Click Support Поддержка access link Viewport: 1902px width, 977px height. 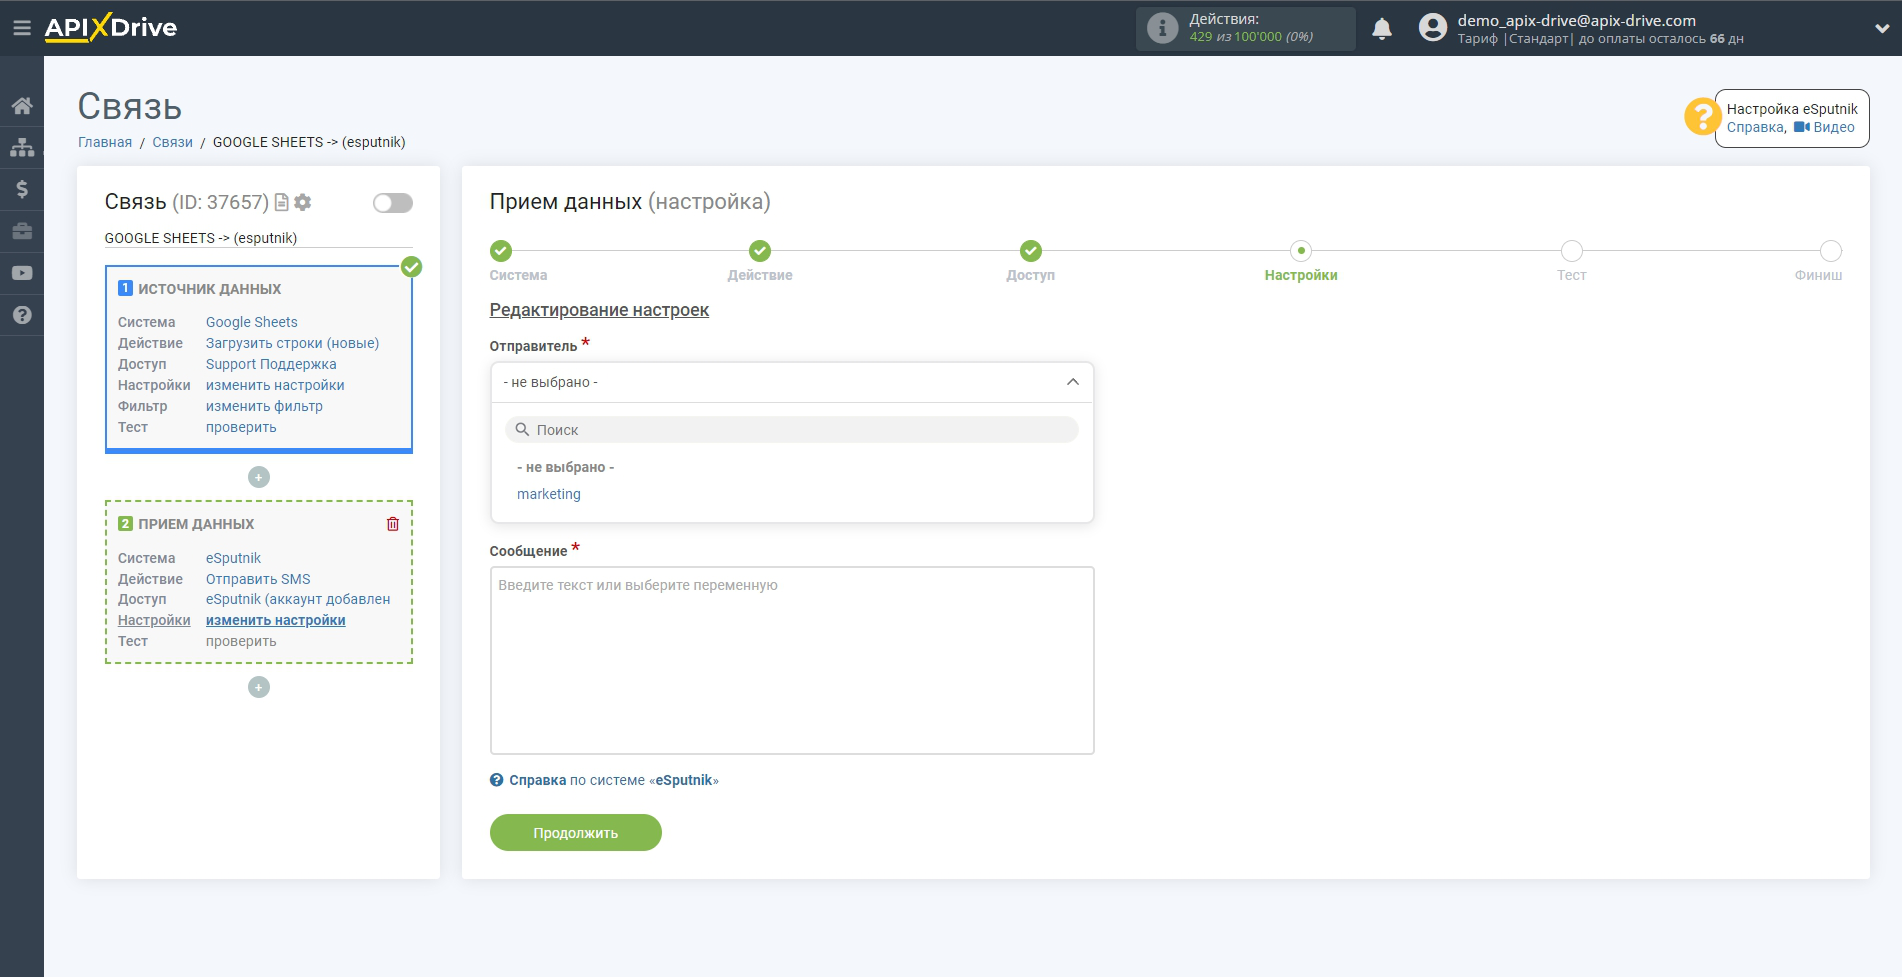coord(271,364)
